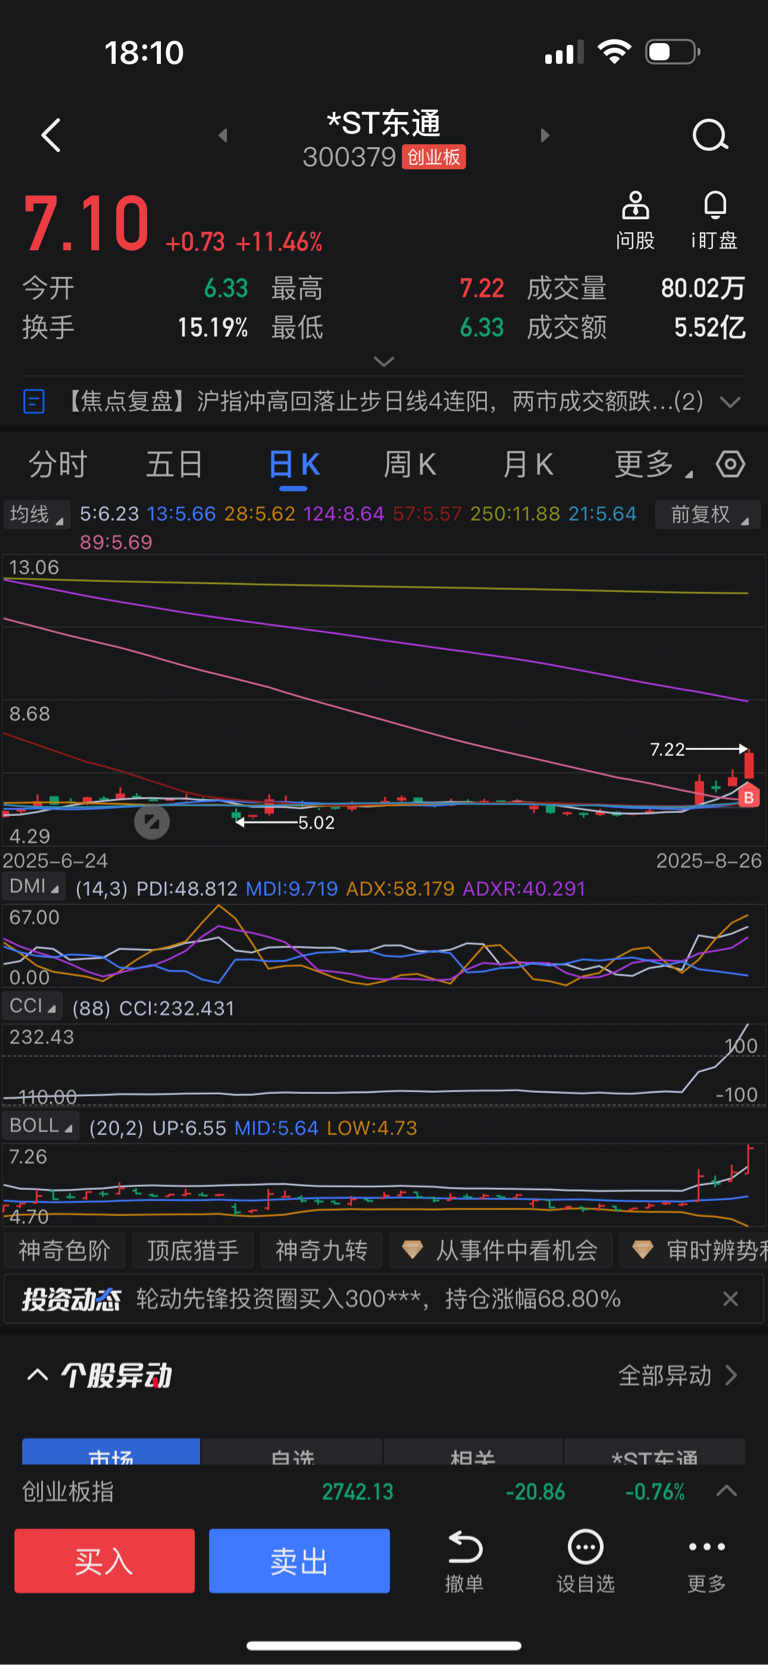Tap 从事件中看机会 chip
This screenshot has width=768, height=1665.
500,1250
